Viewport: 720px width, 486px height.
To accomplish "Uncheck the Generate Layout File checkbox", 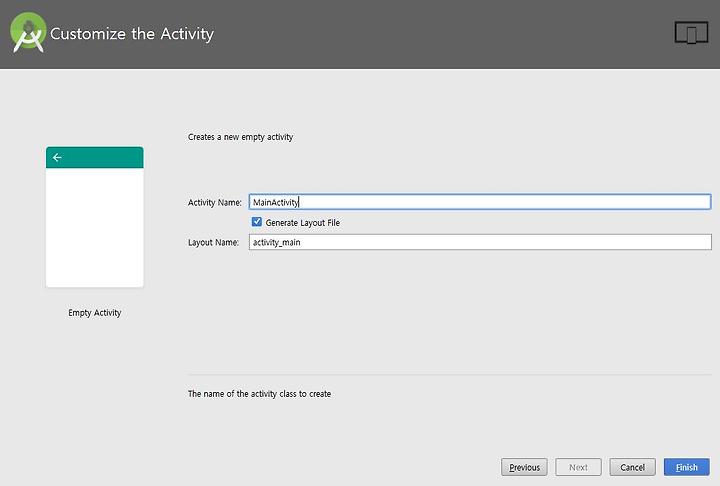I will (x=257, y=222).
